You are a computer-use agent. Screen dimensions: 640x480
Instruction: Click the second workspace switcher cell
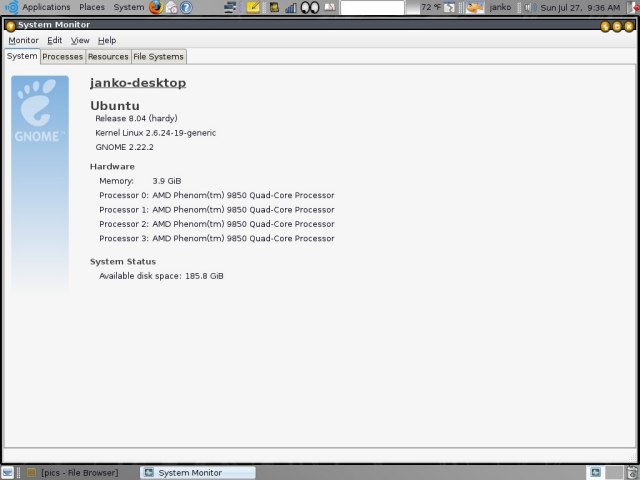[x=614, y=473]
